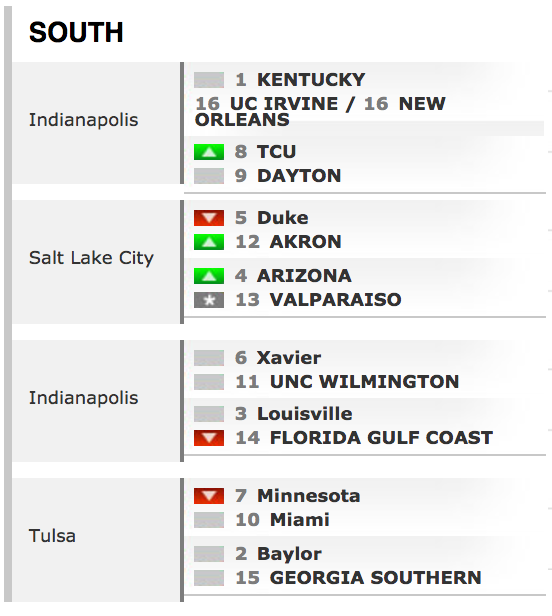Select the Georgia Southern team name
This screenshot has width=552, height=616.
click(375, 578)
